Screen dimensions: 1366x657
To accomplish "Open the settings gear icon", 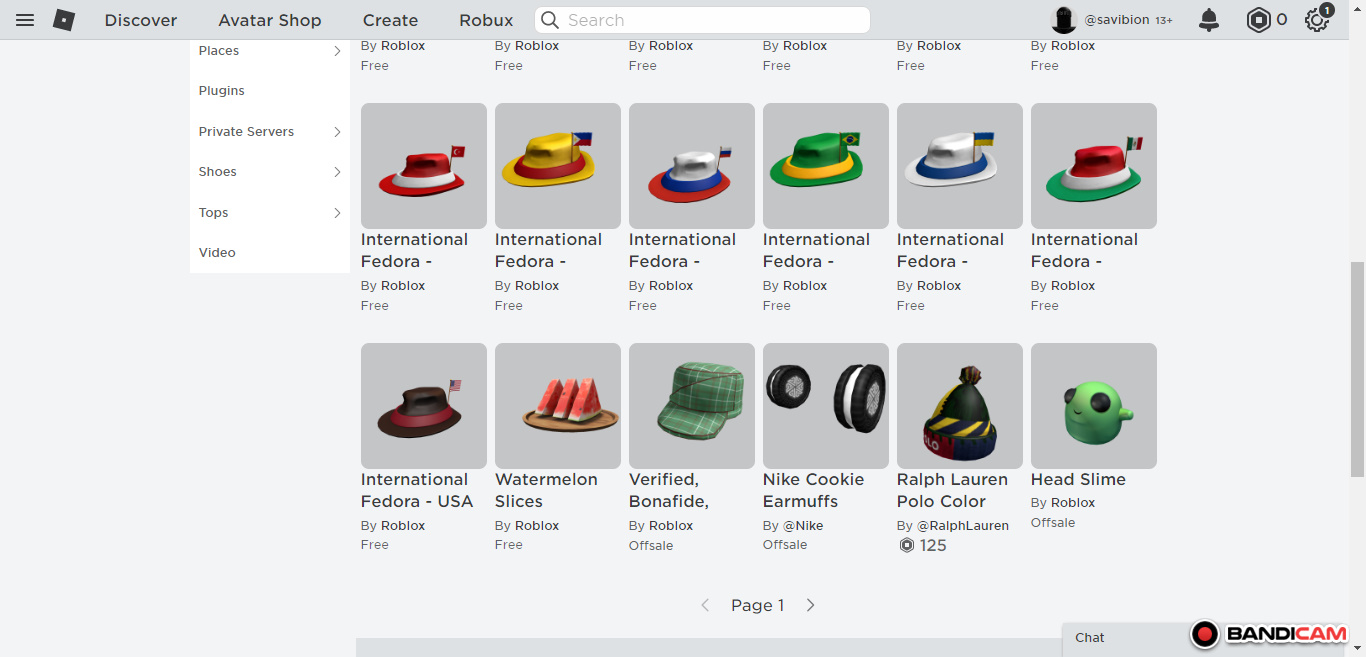I will [x=1316, y=20].
